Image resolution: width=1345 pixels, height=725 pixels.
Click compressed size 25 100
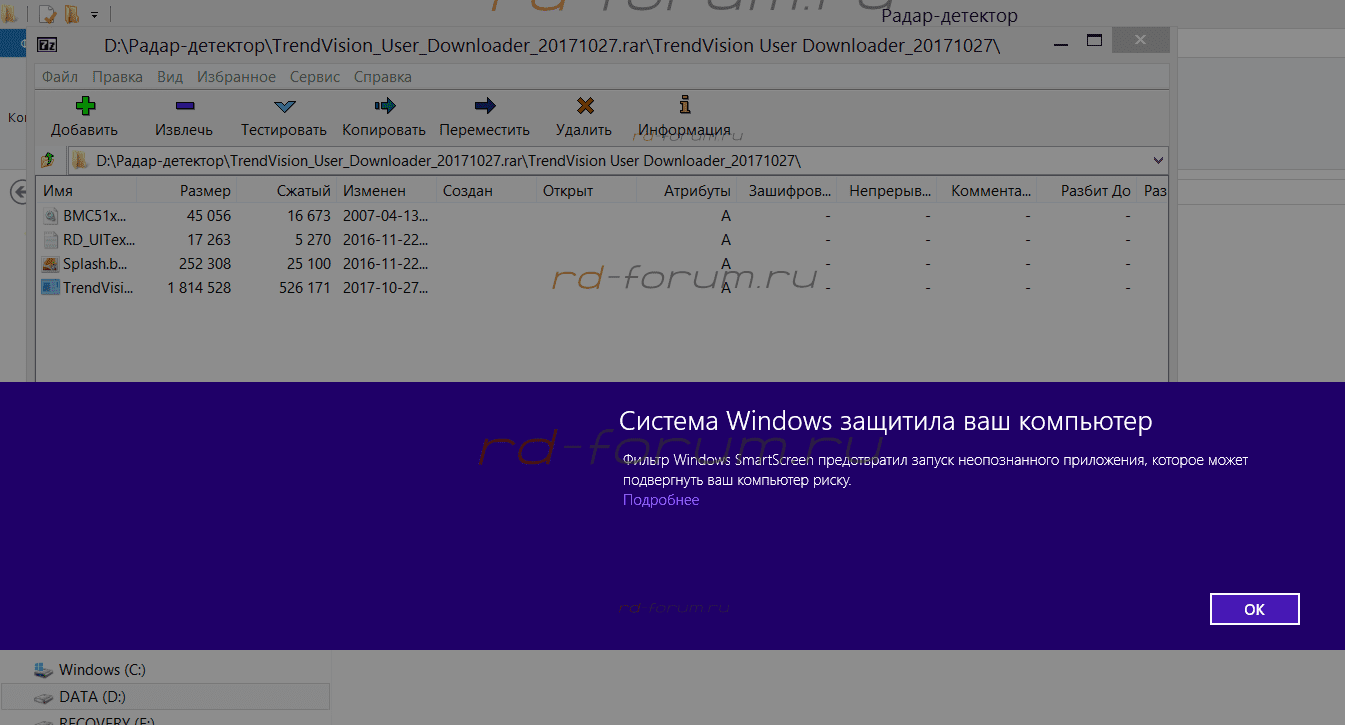click(x=308, y=264)
